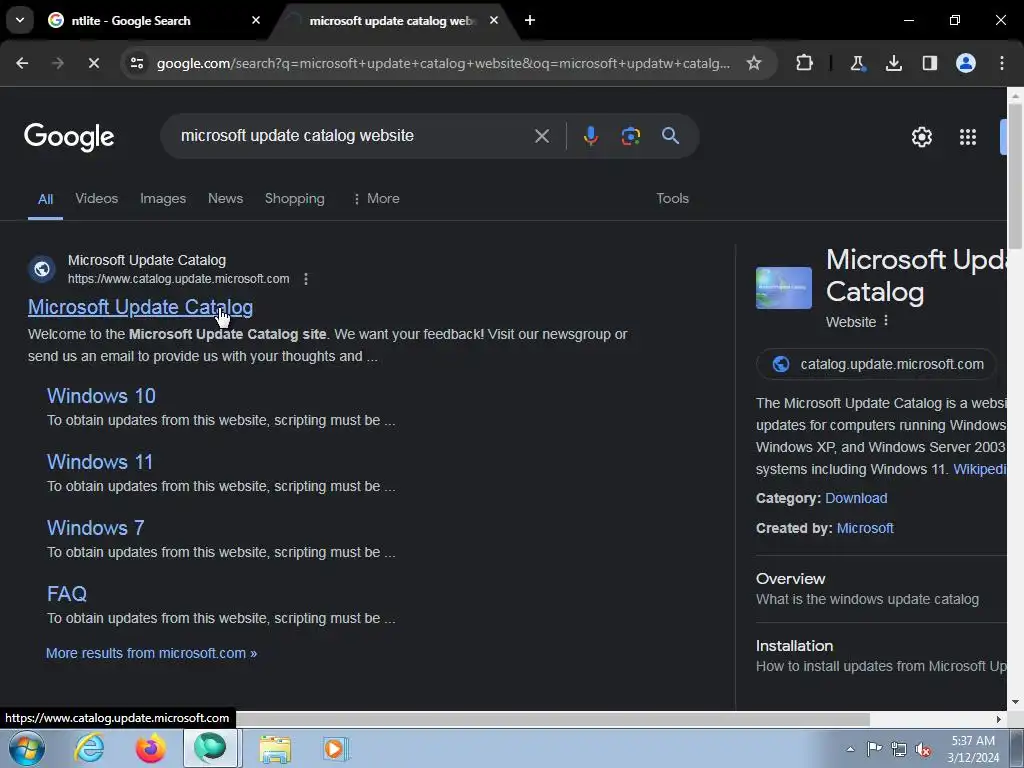The height and width of the screenshot is (768, 1024).
Task: Click the result's globe favicon
Action: (42, 269)
